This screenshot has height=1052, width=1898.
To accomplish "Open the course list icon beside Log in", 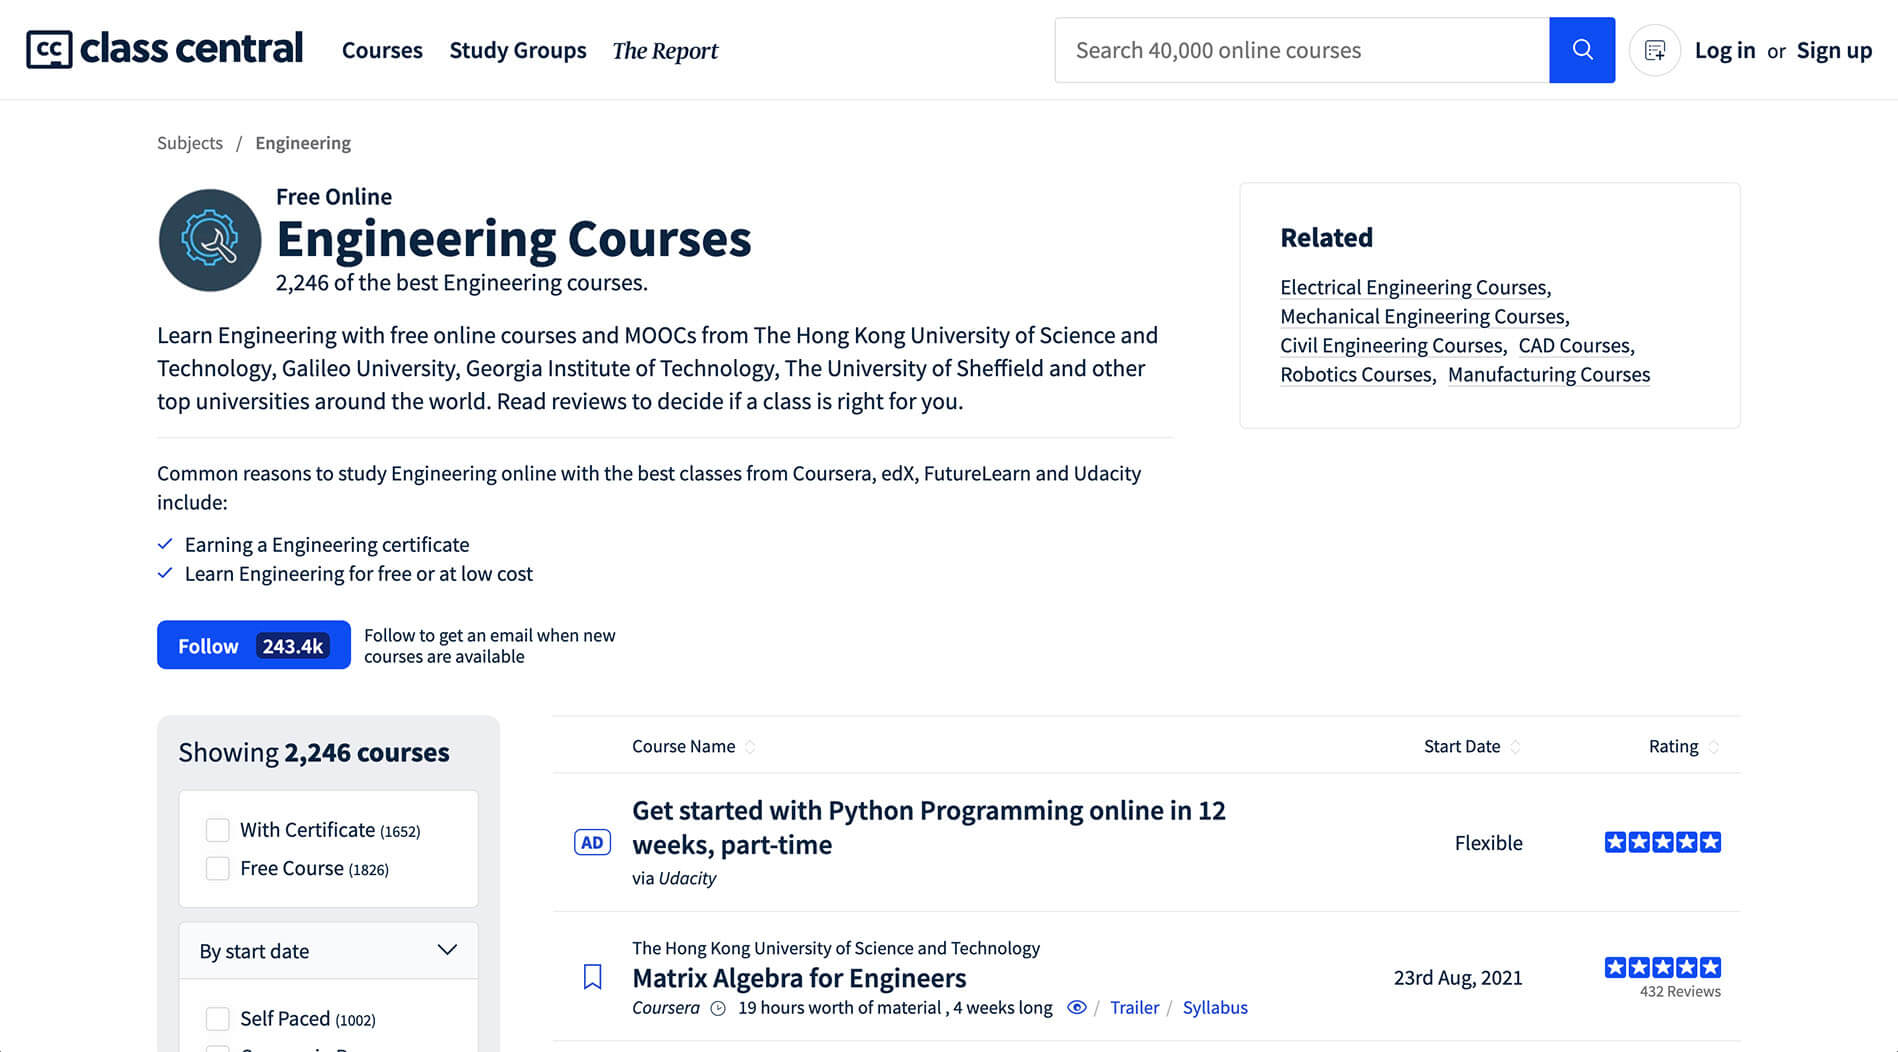I will pyautogui.click(x=1655, y=50).
